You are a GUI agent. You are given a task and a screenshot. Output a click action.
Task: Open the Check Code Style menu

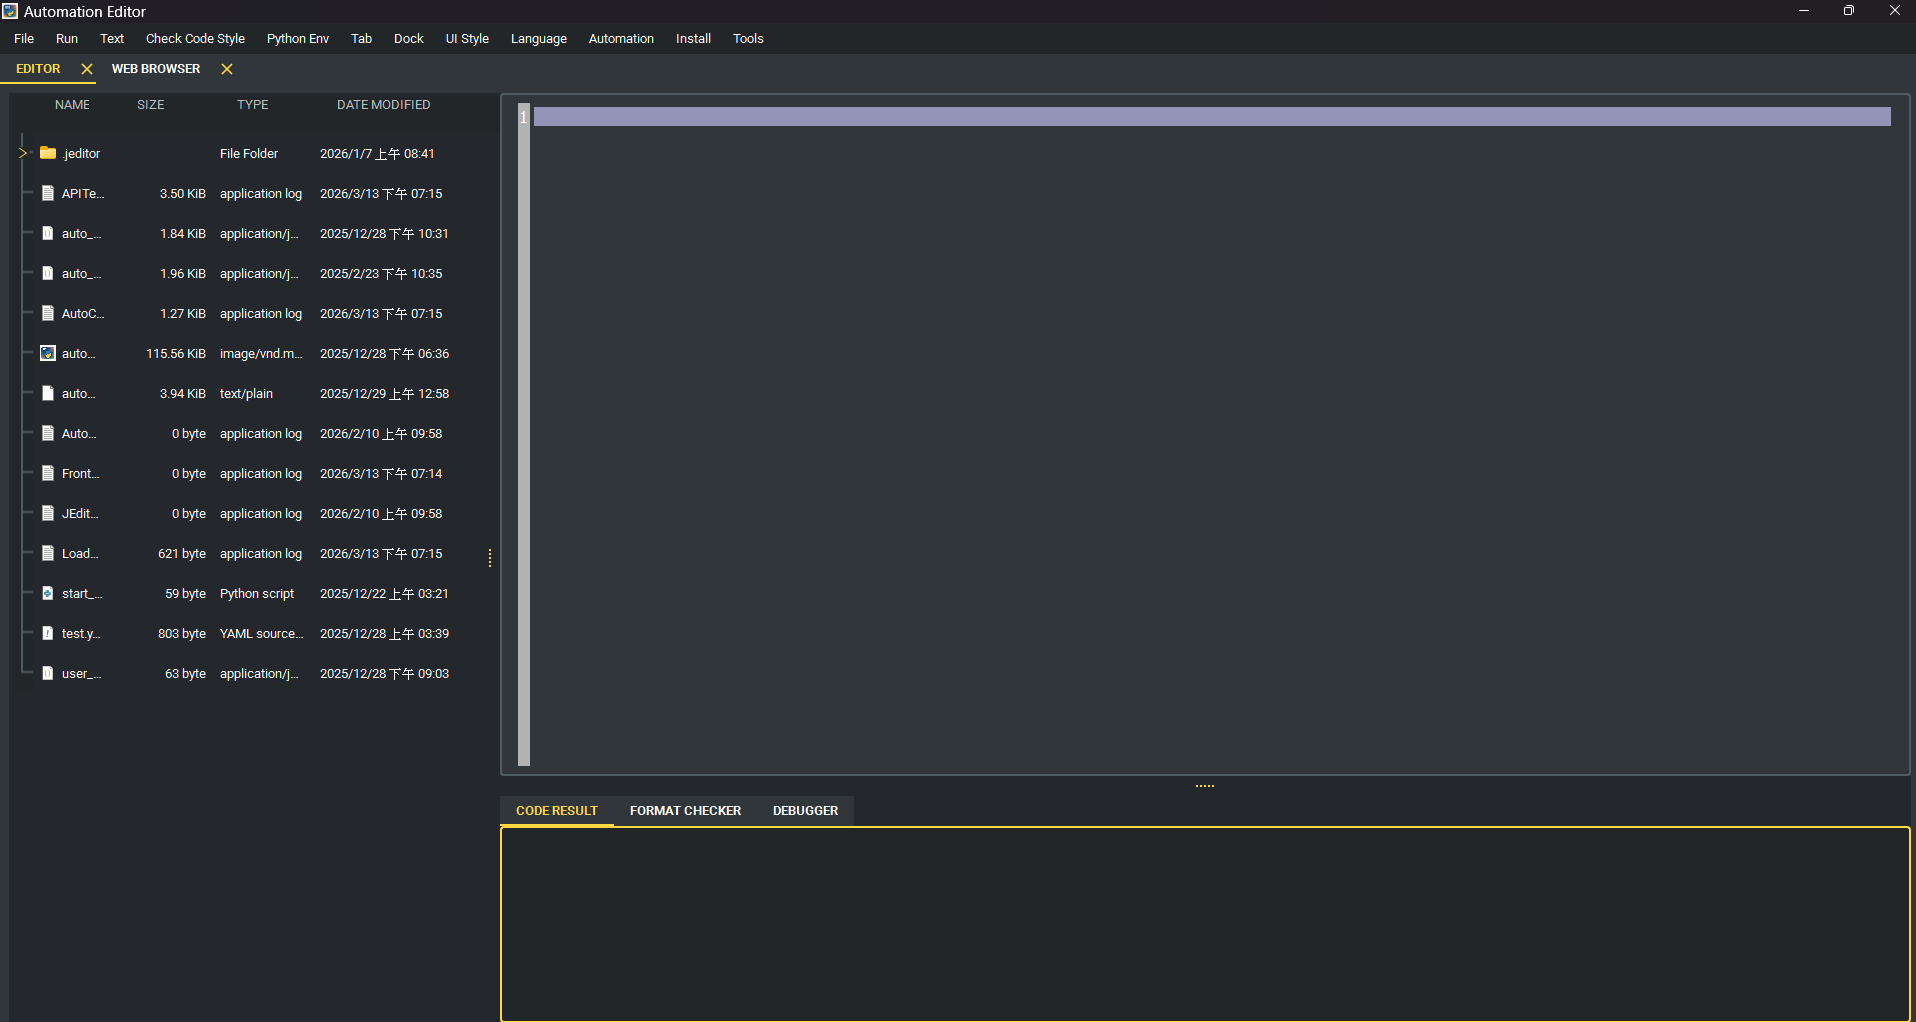pos(195,38)
